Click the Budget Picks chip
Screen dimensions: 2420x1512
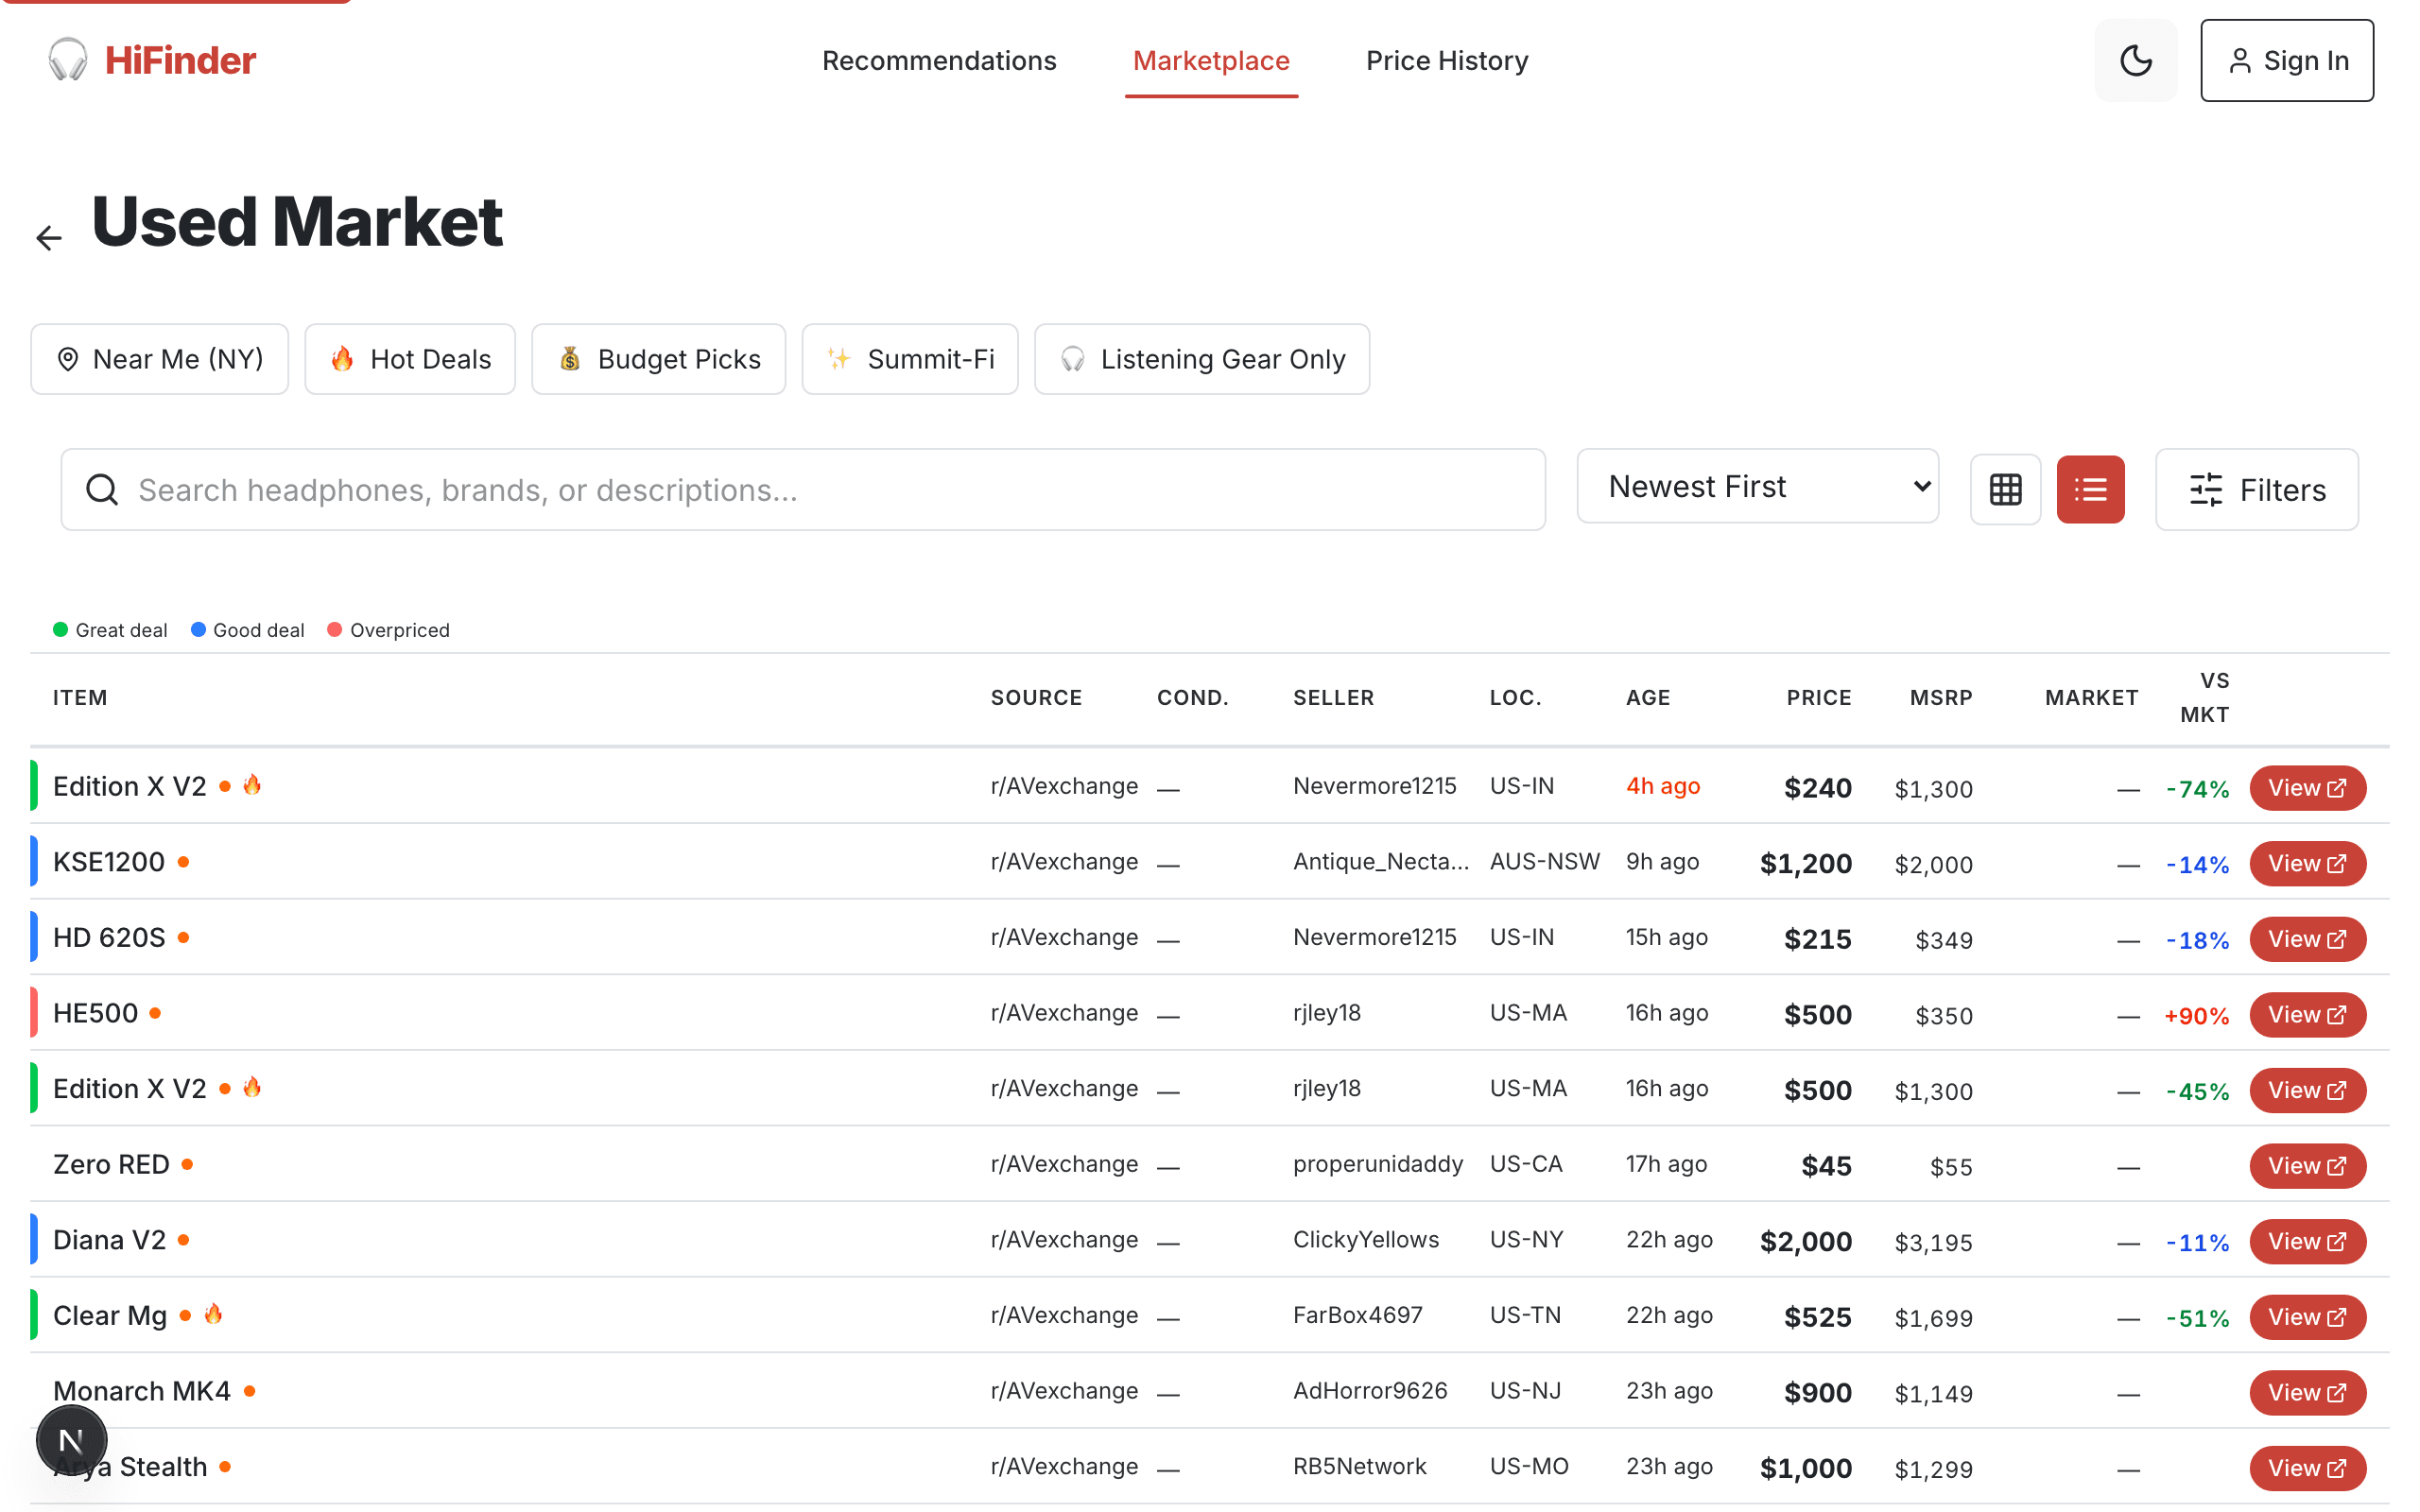(658, 359)
